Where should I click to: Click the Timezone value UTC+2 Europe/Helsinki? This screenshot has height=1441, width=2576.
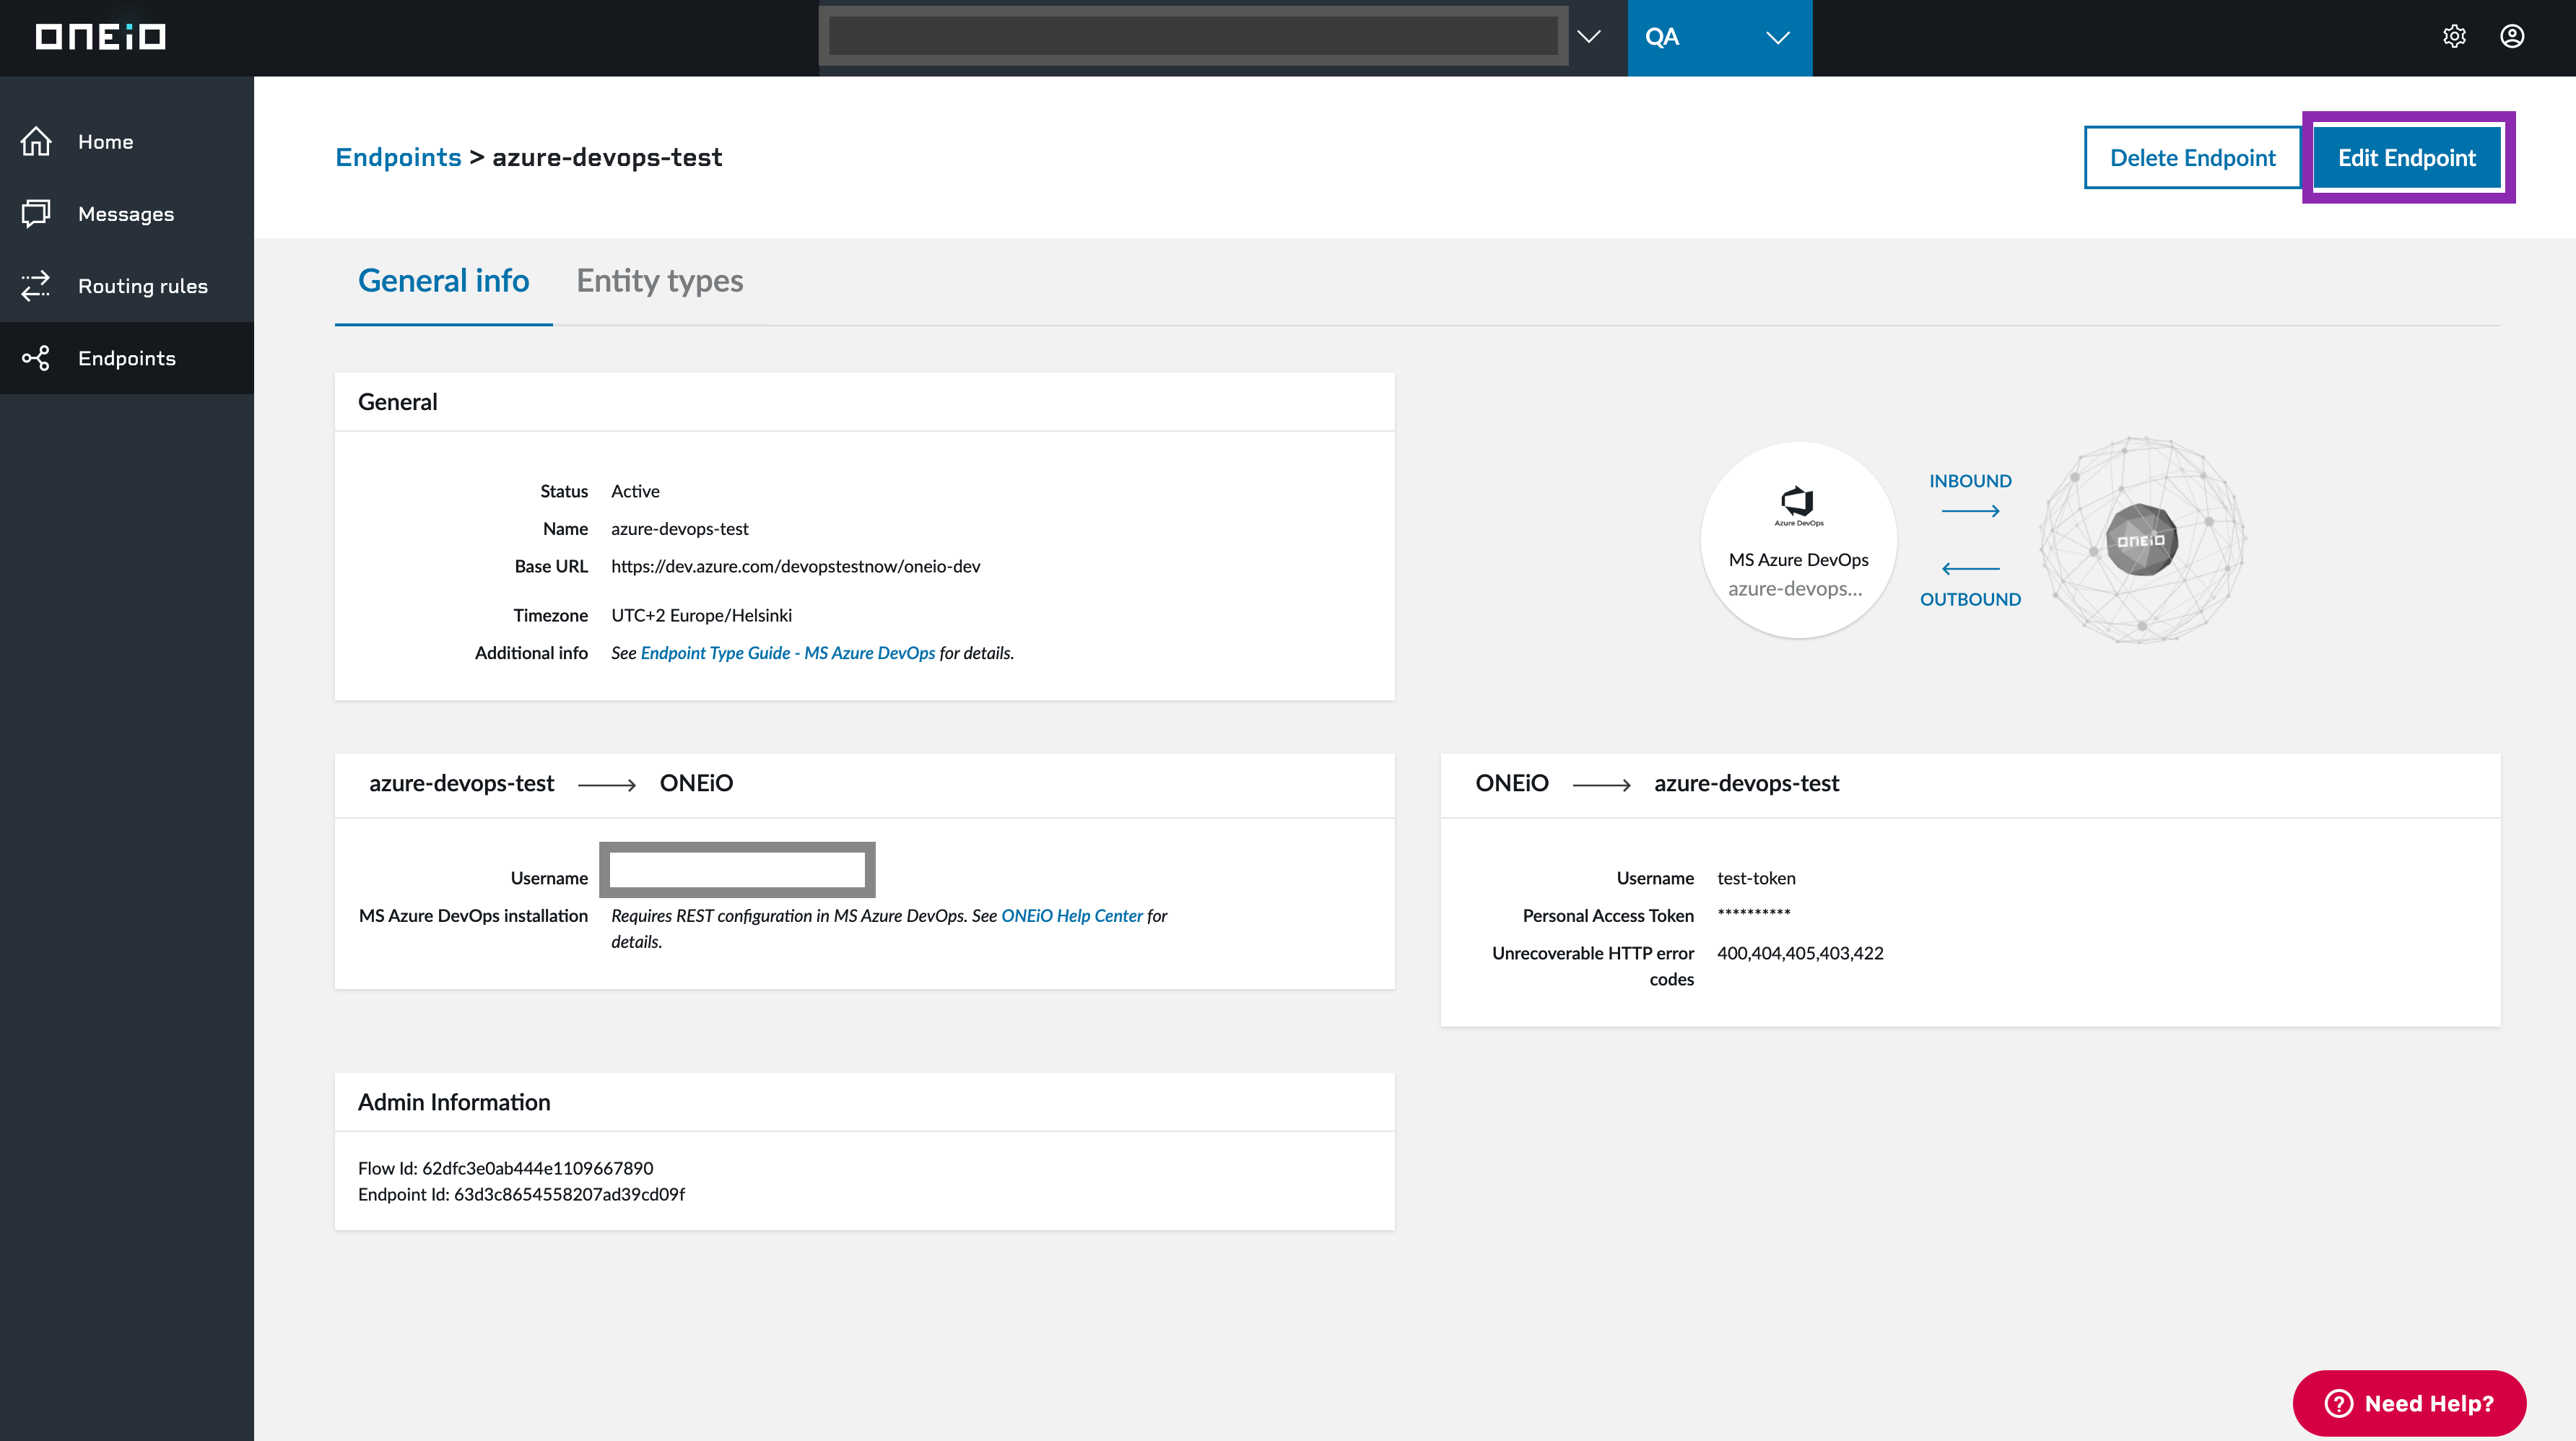(x=701, y=615)
